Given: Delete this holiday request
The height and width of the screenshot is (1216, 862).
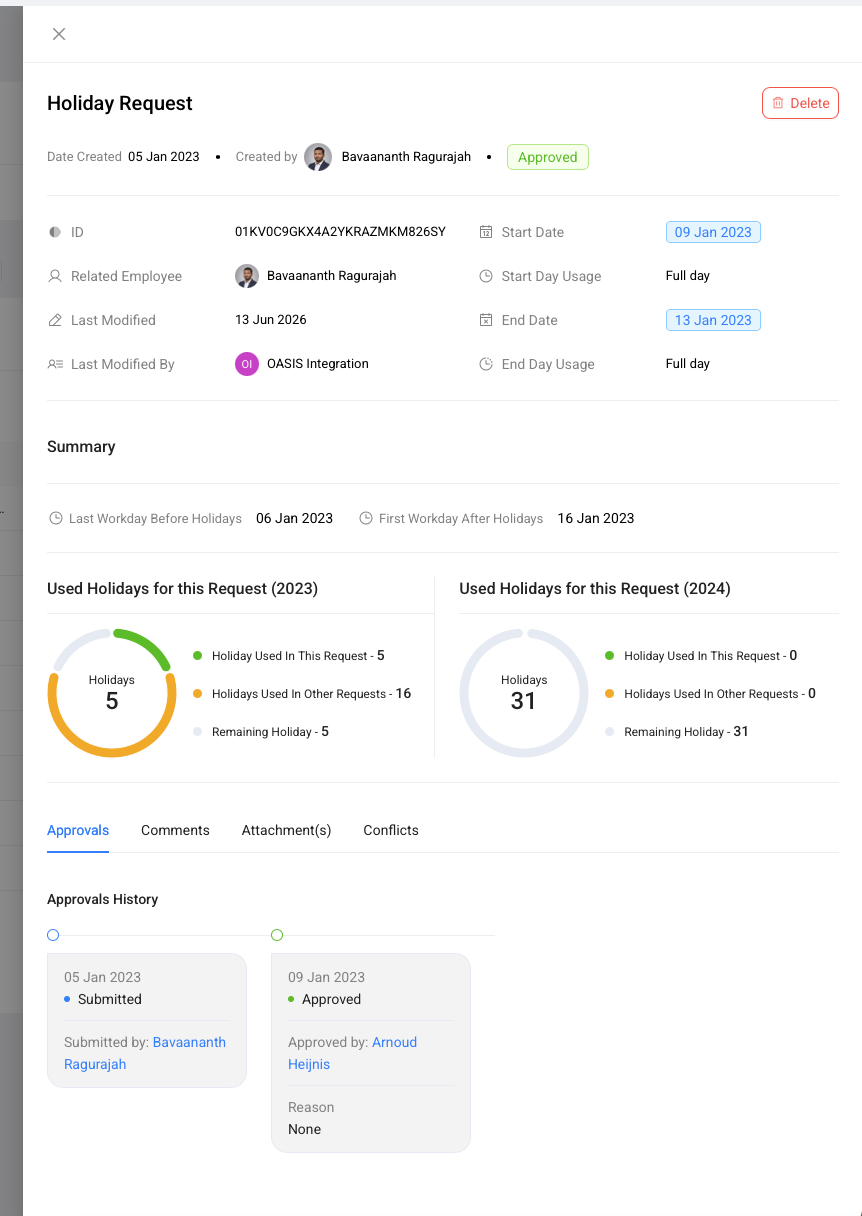Looking at the screenshot, I should [x=800, y=103].
